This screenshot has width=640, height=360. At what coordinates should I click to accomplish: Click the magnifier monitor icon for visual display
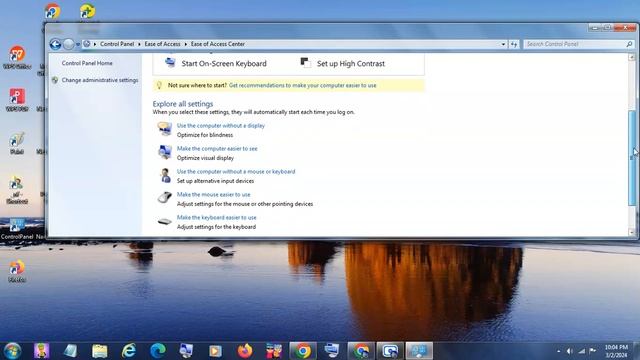[164, 152]
